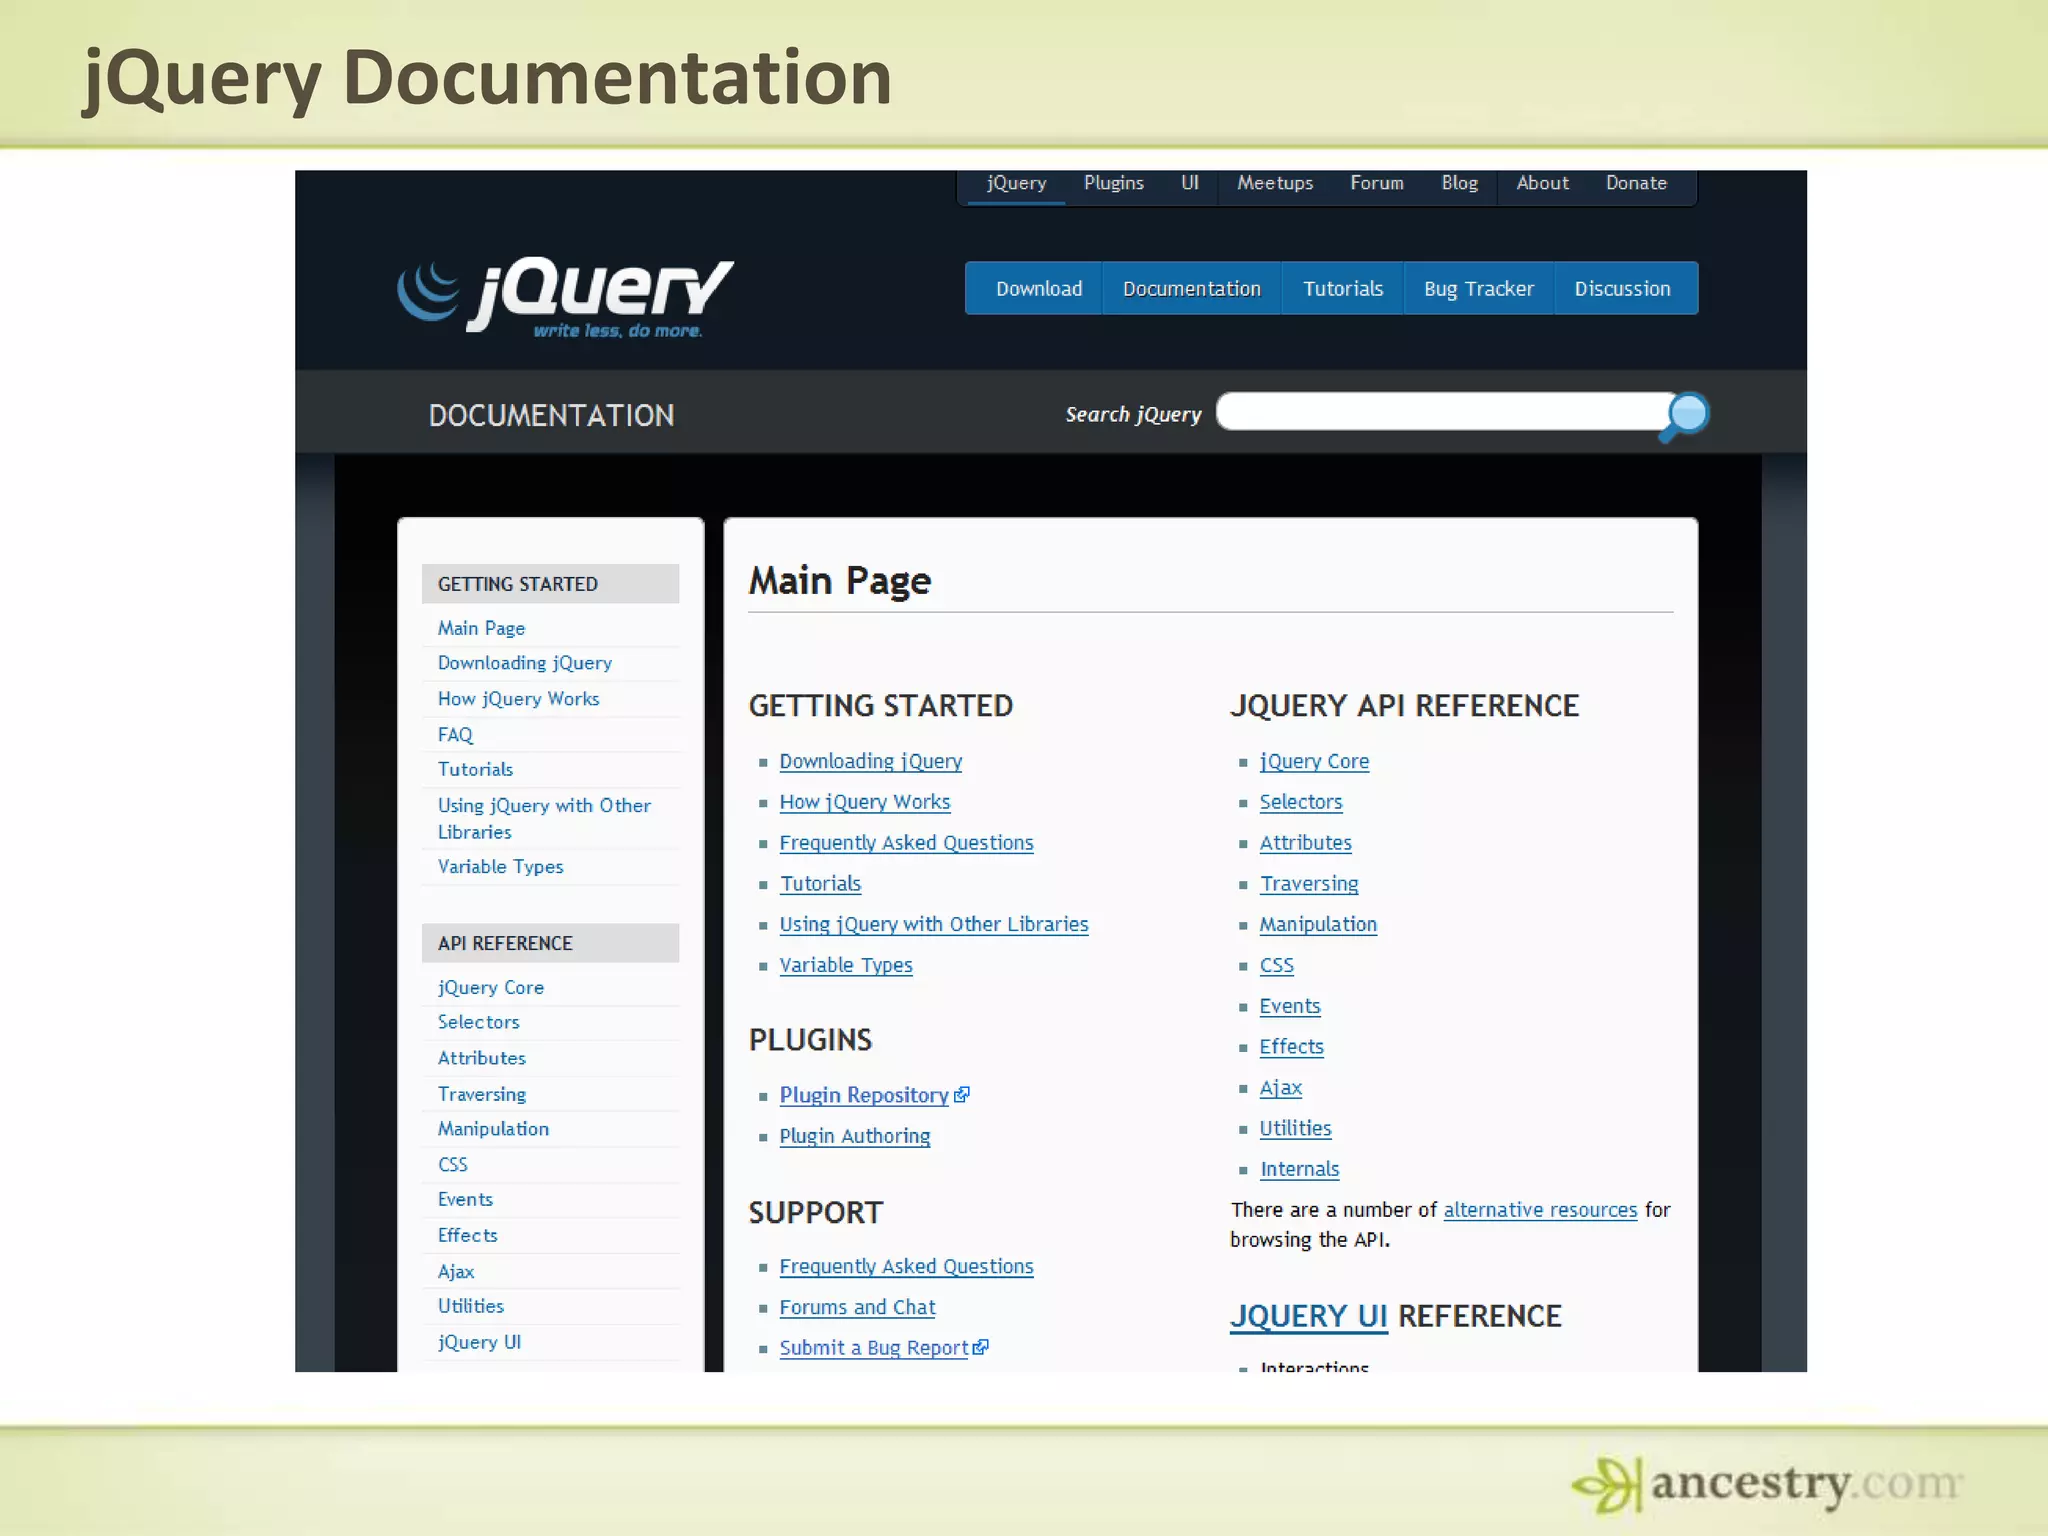Open Traversing in the sidebar
Viewport: 2048px width, 1536px height.
click(x=482, y=1095)
